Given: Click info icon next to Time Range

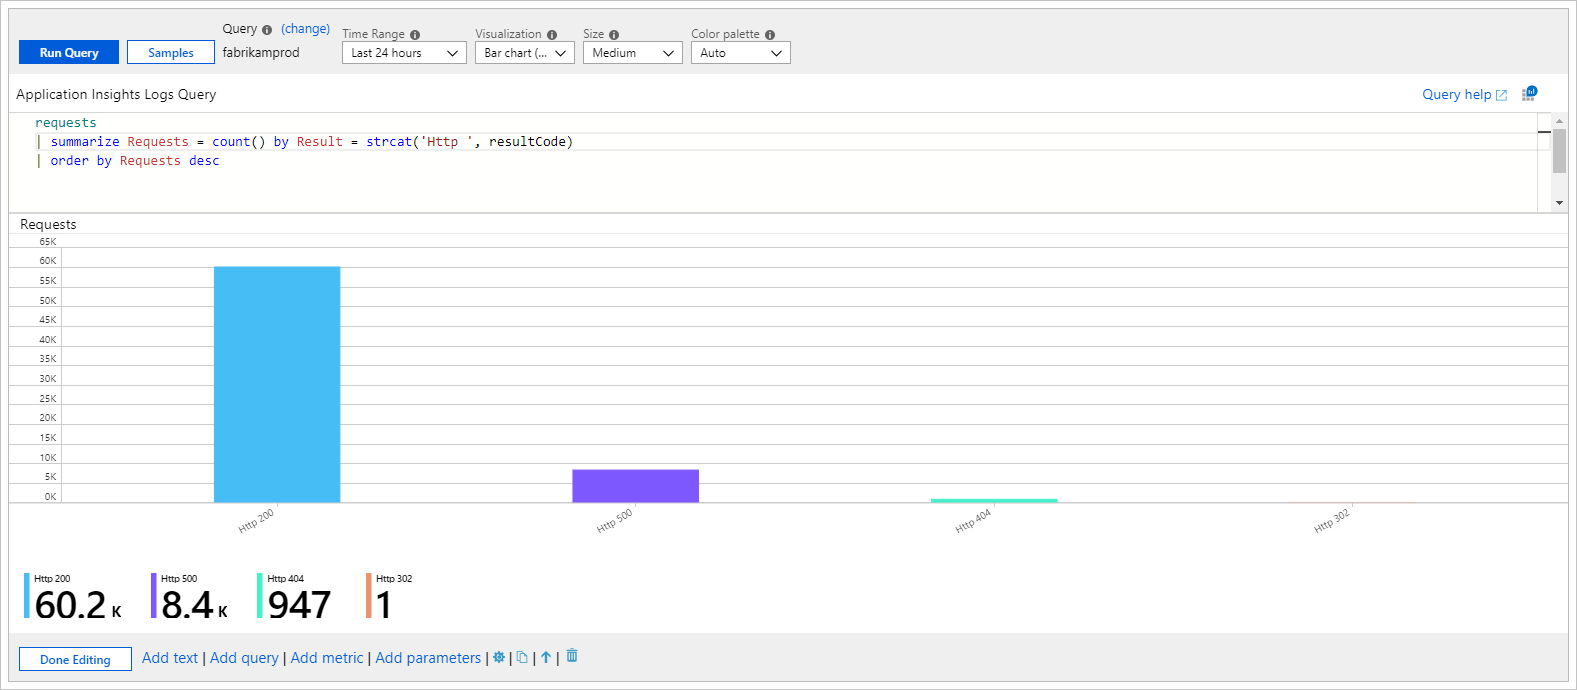Looking at the screenshot, I should pyautogui.click(x=415, y=35).
